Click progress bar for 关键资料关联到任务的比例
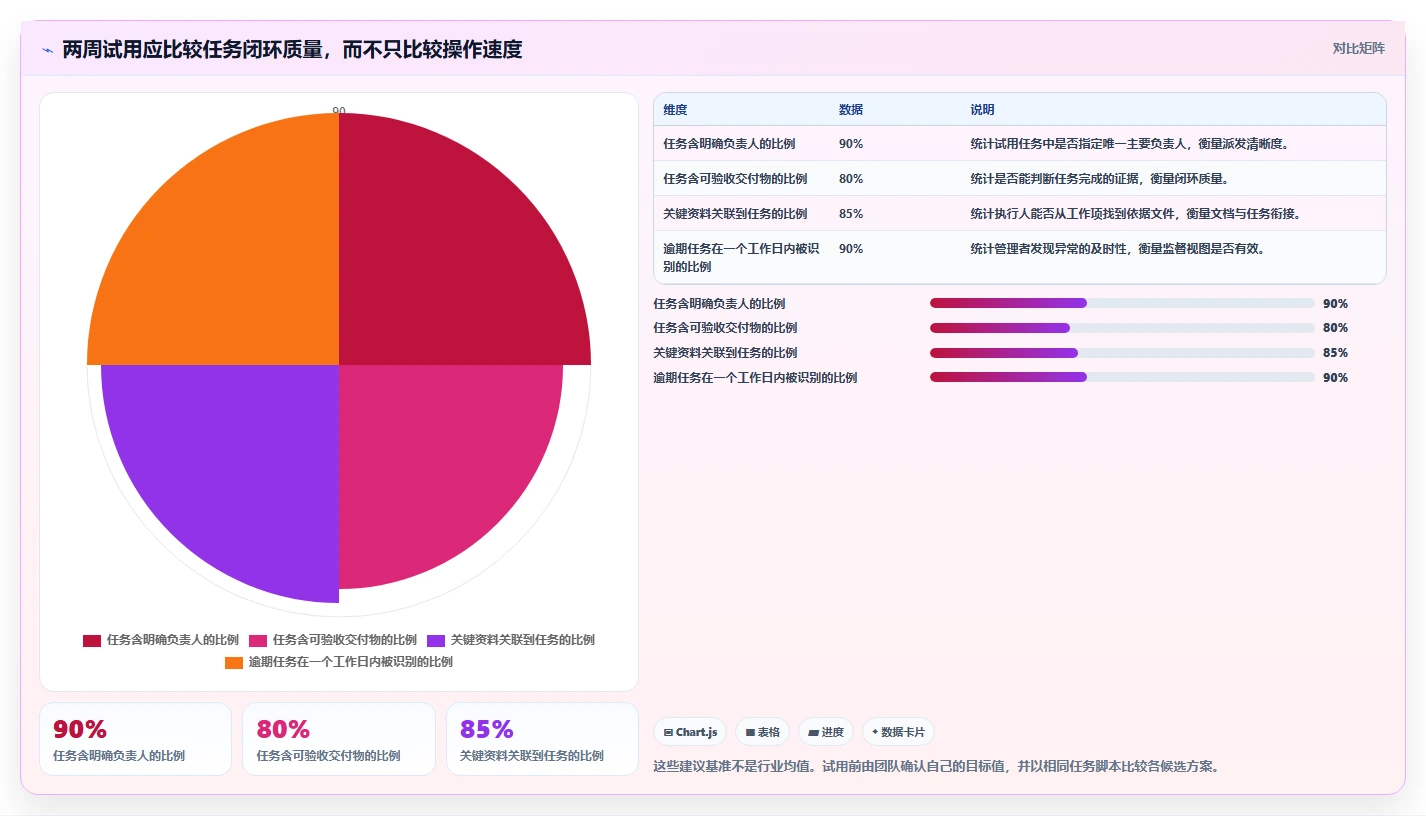 [x=1122, y=353]
